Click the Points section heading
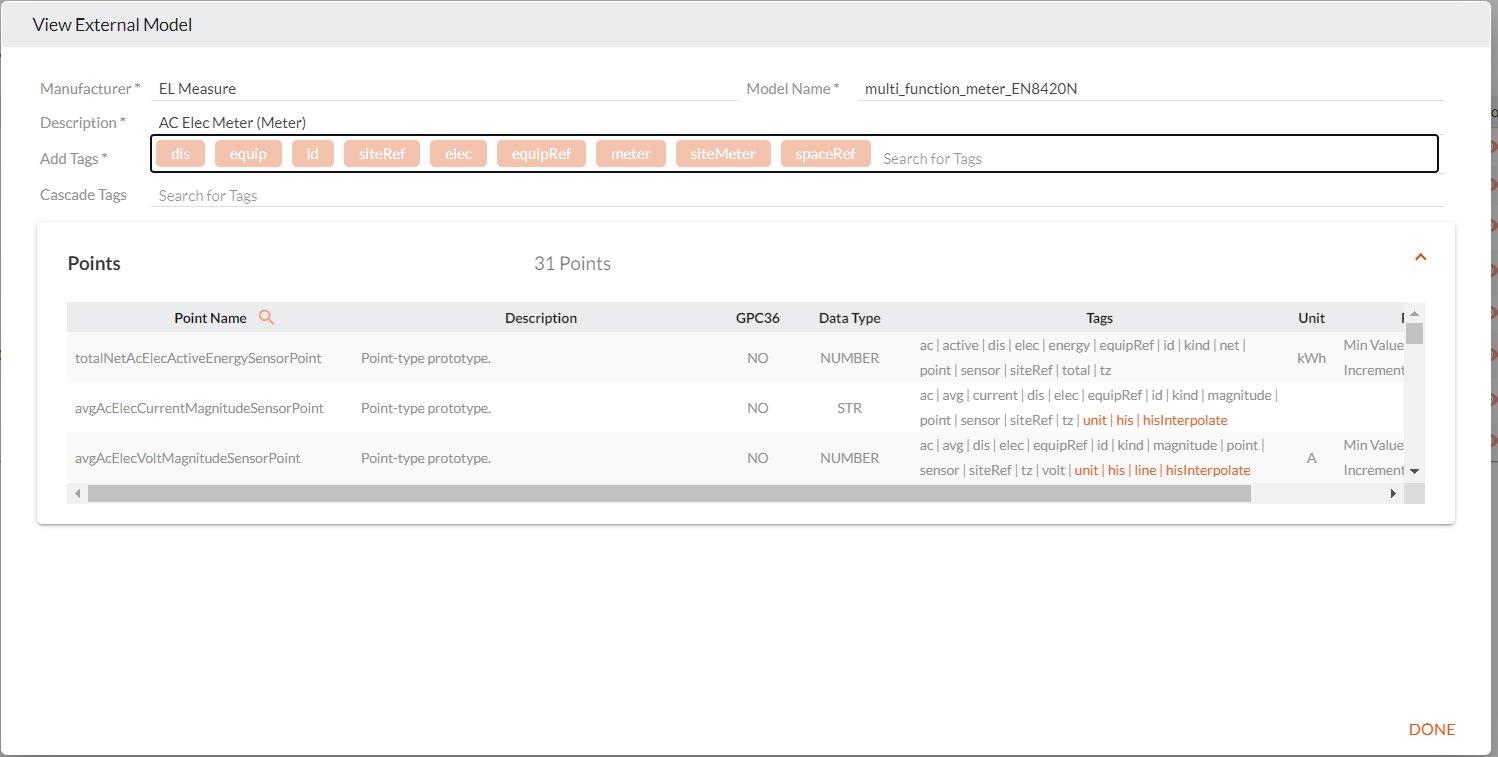 point(94,264)
